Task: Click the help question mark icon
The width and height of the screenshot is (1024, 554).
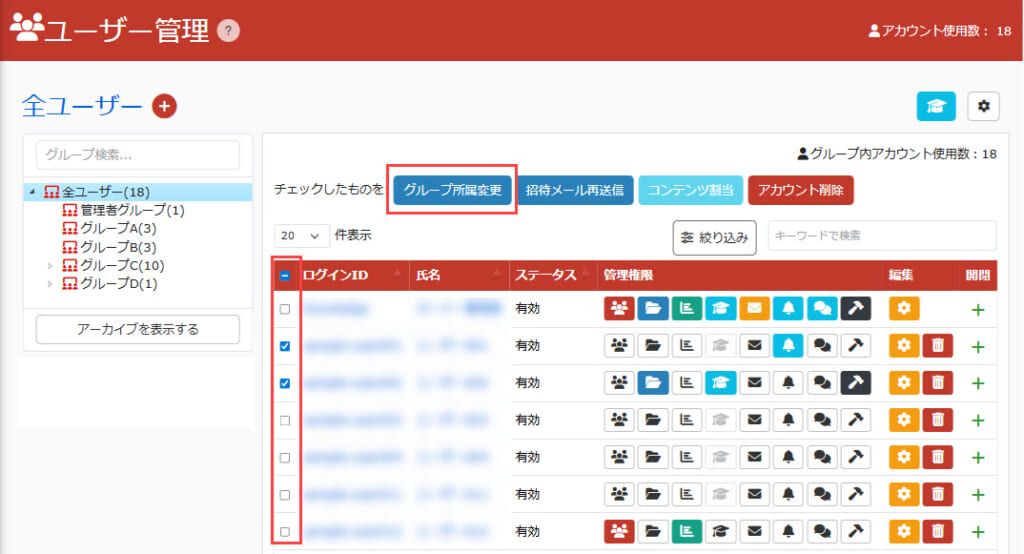Action: (228, 31)
